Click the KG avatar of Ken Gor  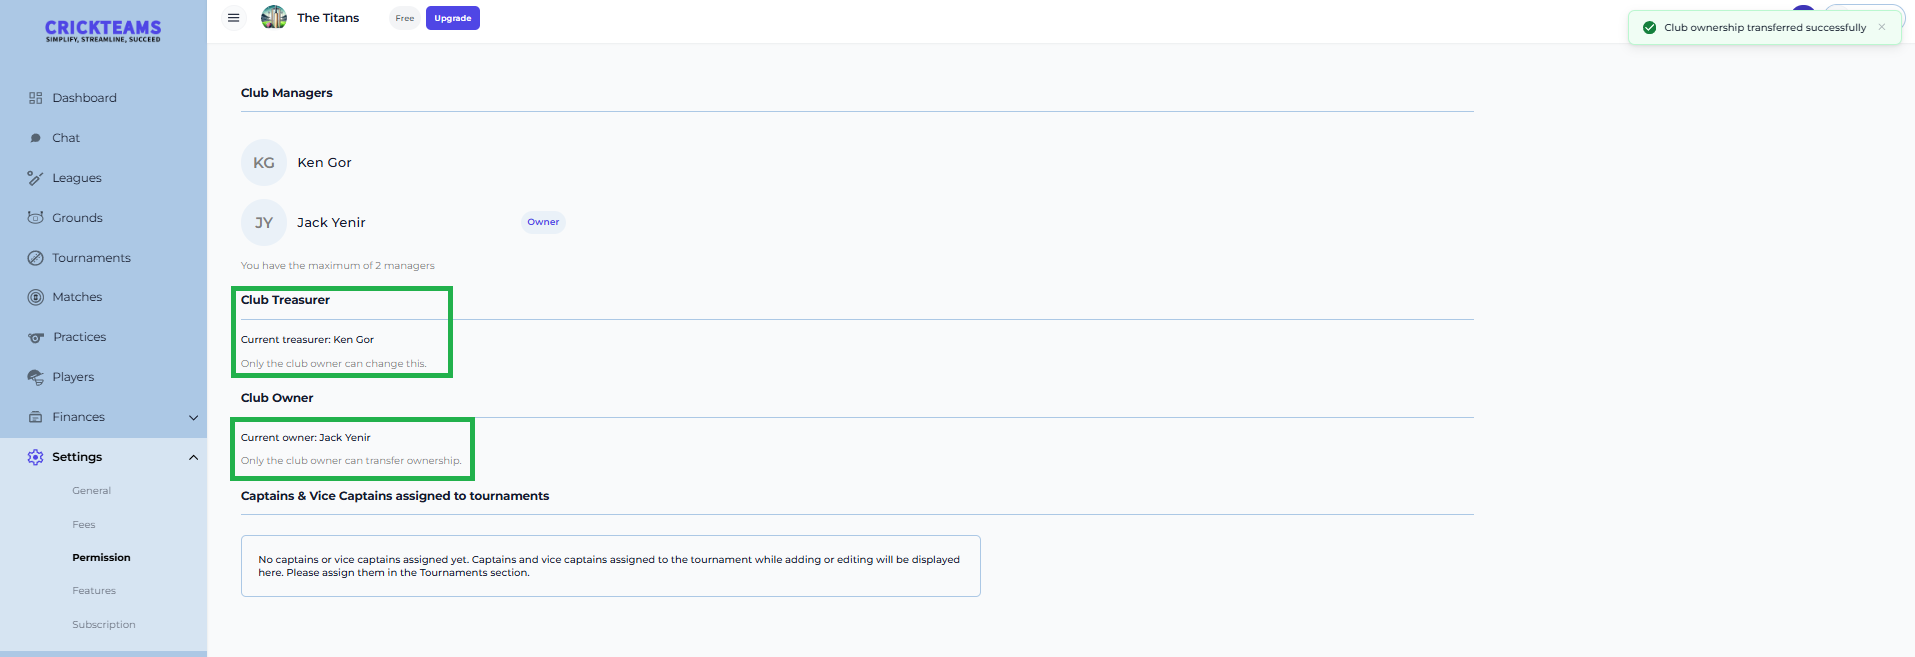(264, 162)
